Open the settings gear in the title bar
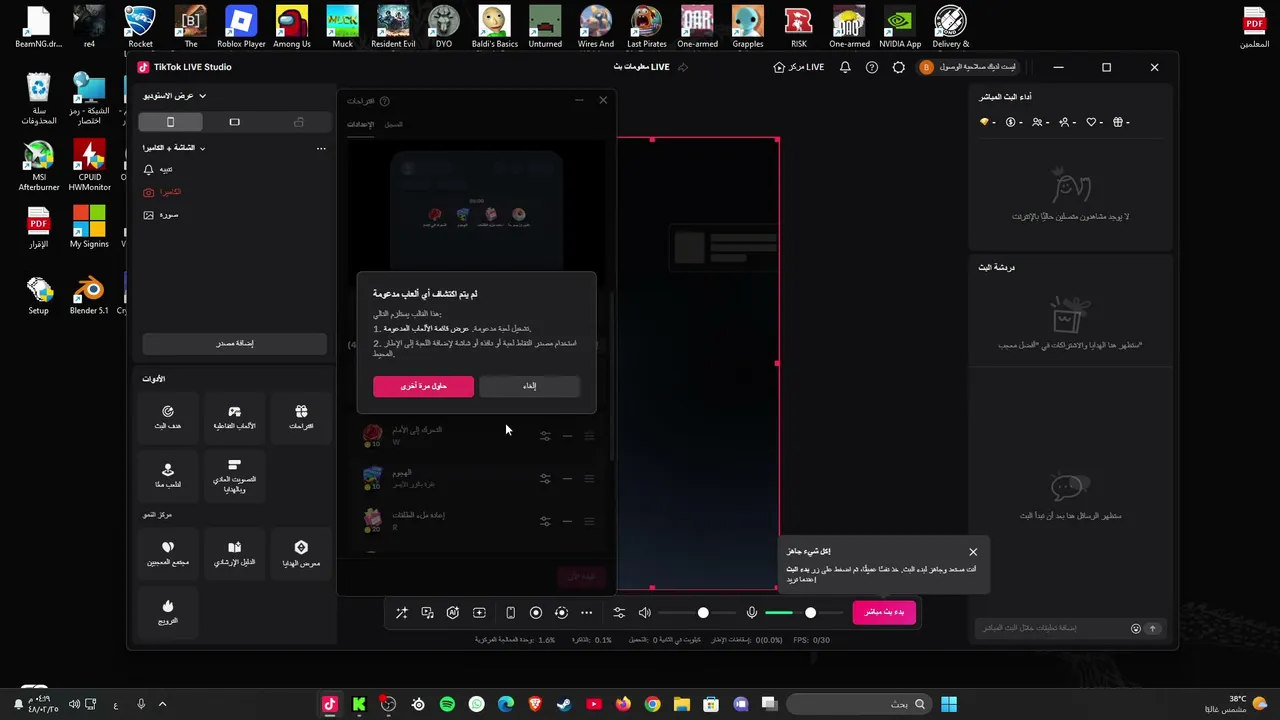Screen dimensions: 1280x720 point(898,67)
